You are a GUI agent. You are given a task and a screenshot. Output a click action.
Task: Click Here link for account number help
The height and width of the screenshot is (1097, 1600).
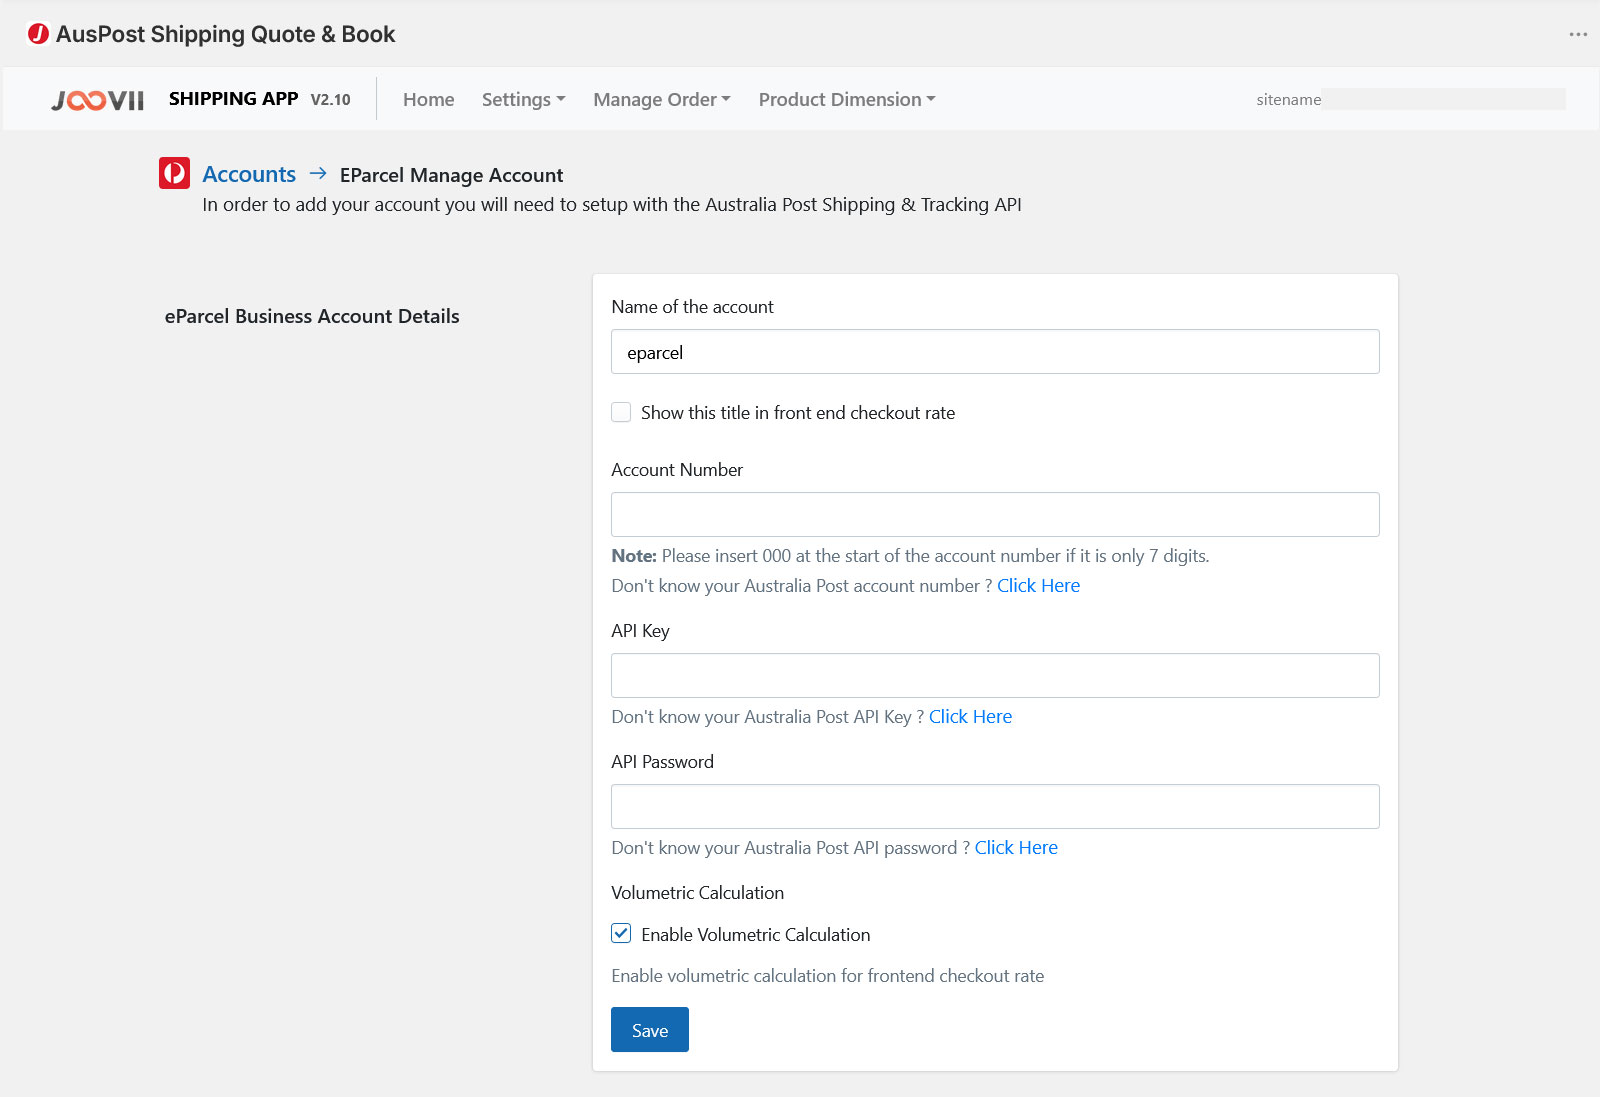click(x=1038, y=586)
